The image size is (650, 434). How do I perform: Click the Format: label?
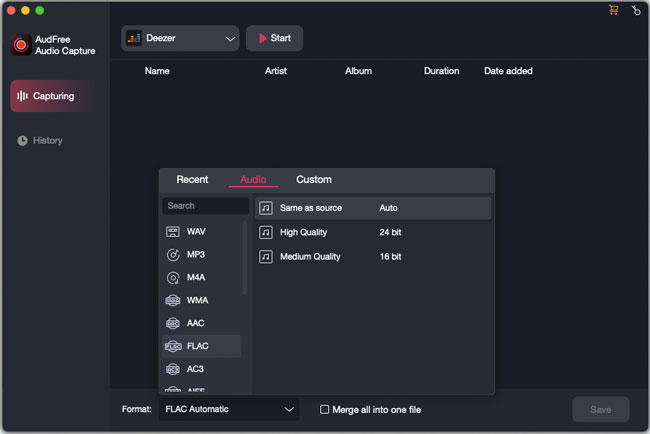click(137, 409)
